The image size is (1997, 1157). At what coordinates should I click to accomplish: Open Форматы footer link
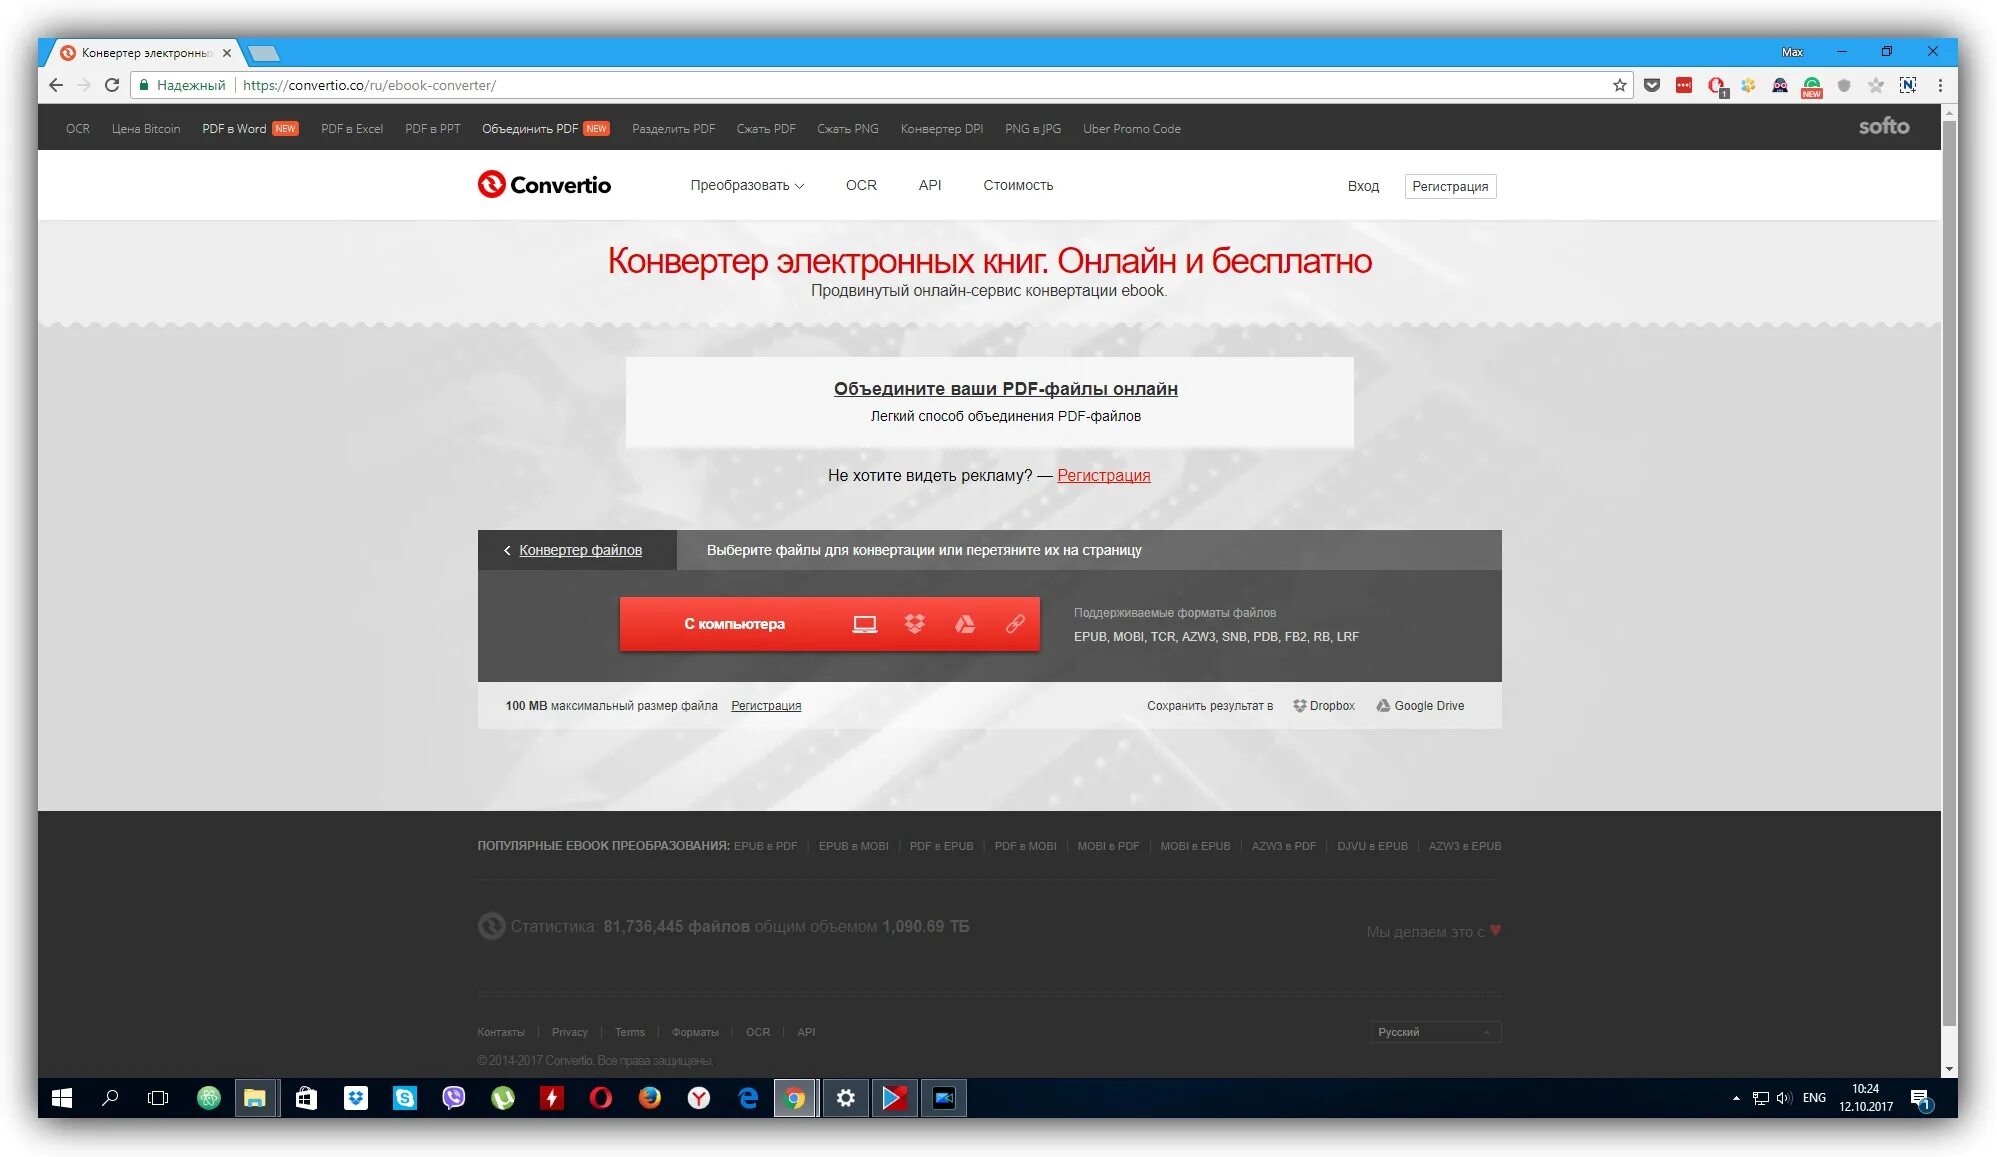(695, 1032)
